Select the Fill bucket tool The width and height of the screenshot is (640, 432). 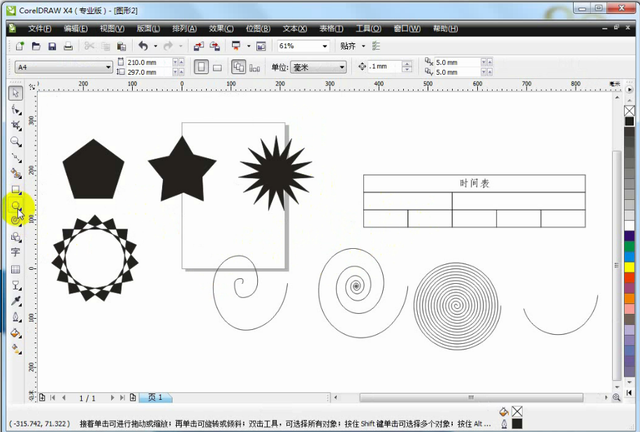pos(16,333)
